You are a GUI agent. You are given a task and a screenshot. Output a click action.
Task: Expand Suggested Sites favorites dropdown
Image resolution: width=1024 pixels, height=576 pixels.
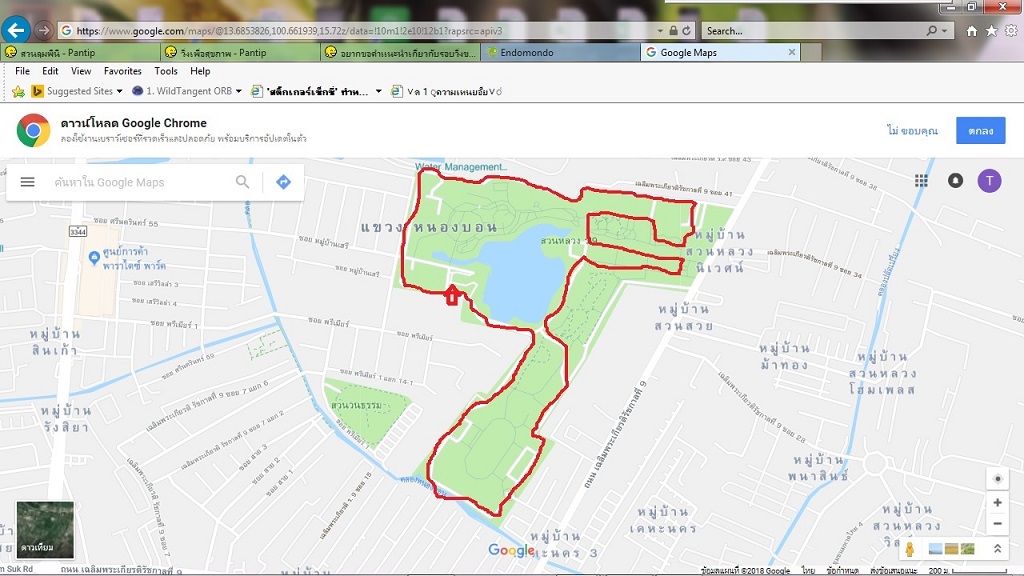[x=120, y=91]
